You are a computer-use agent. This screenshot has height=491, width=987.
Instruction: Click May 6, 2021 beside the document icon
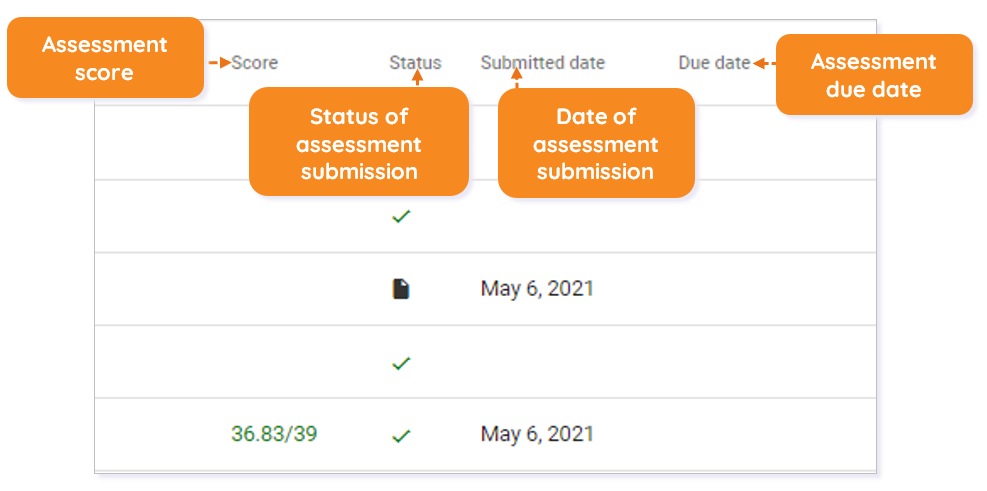537,288
